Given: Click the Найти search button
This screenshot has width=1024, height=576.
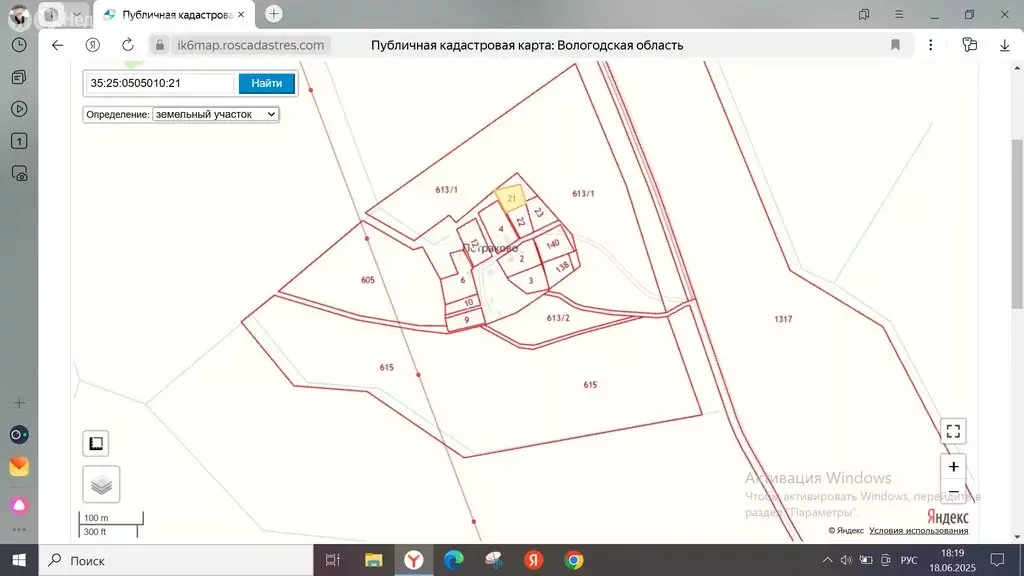Looking at the screenshot, I should click(x=266, y=83).
